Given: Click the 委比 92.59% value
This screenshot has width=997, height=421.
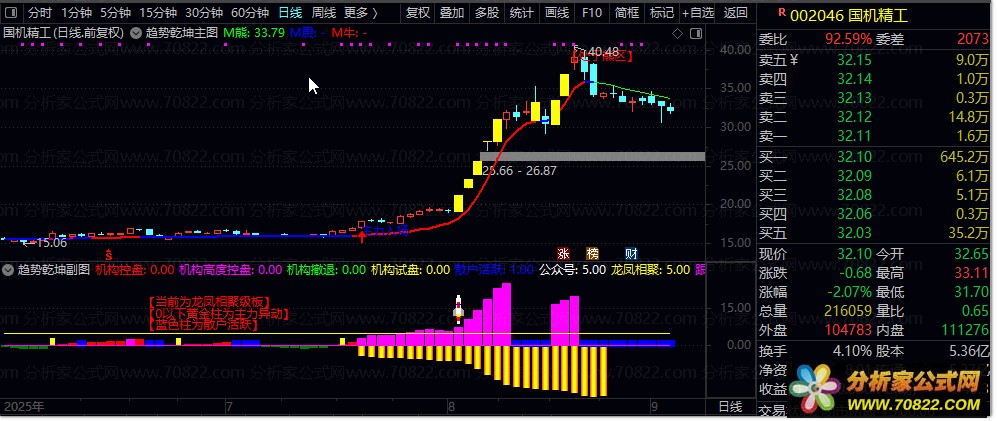Looking at the screenshot, I should [x=849, y=39].
